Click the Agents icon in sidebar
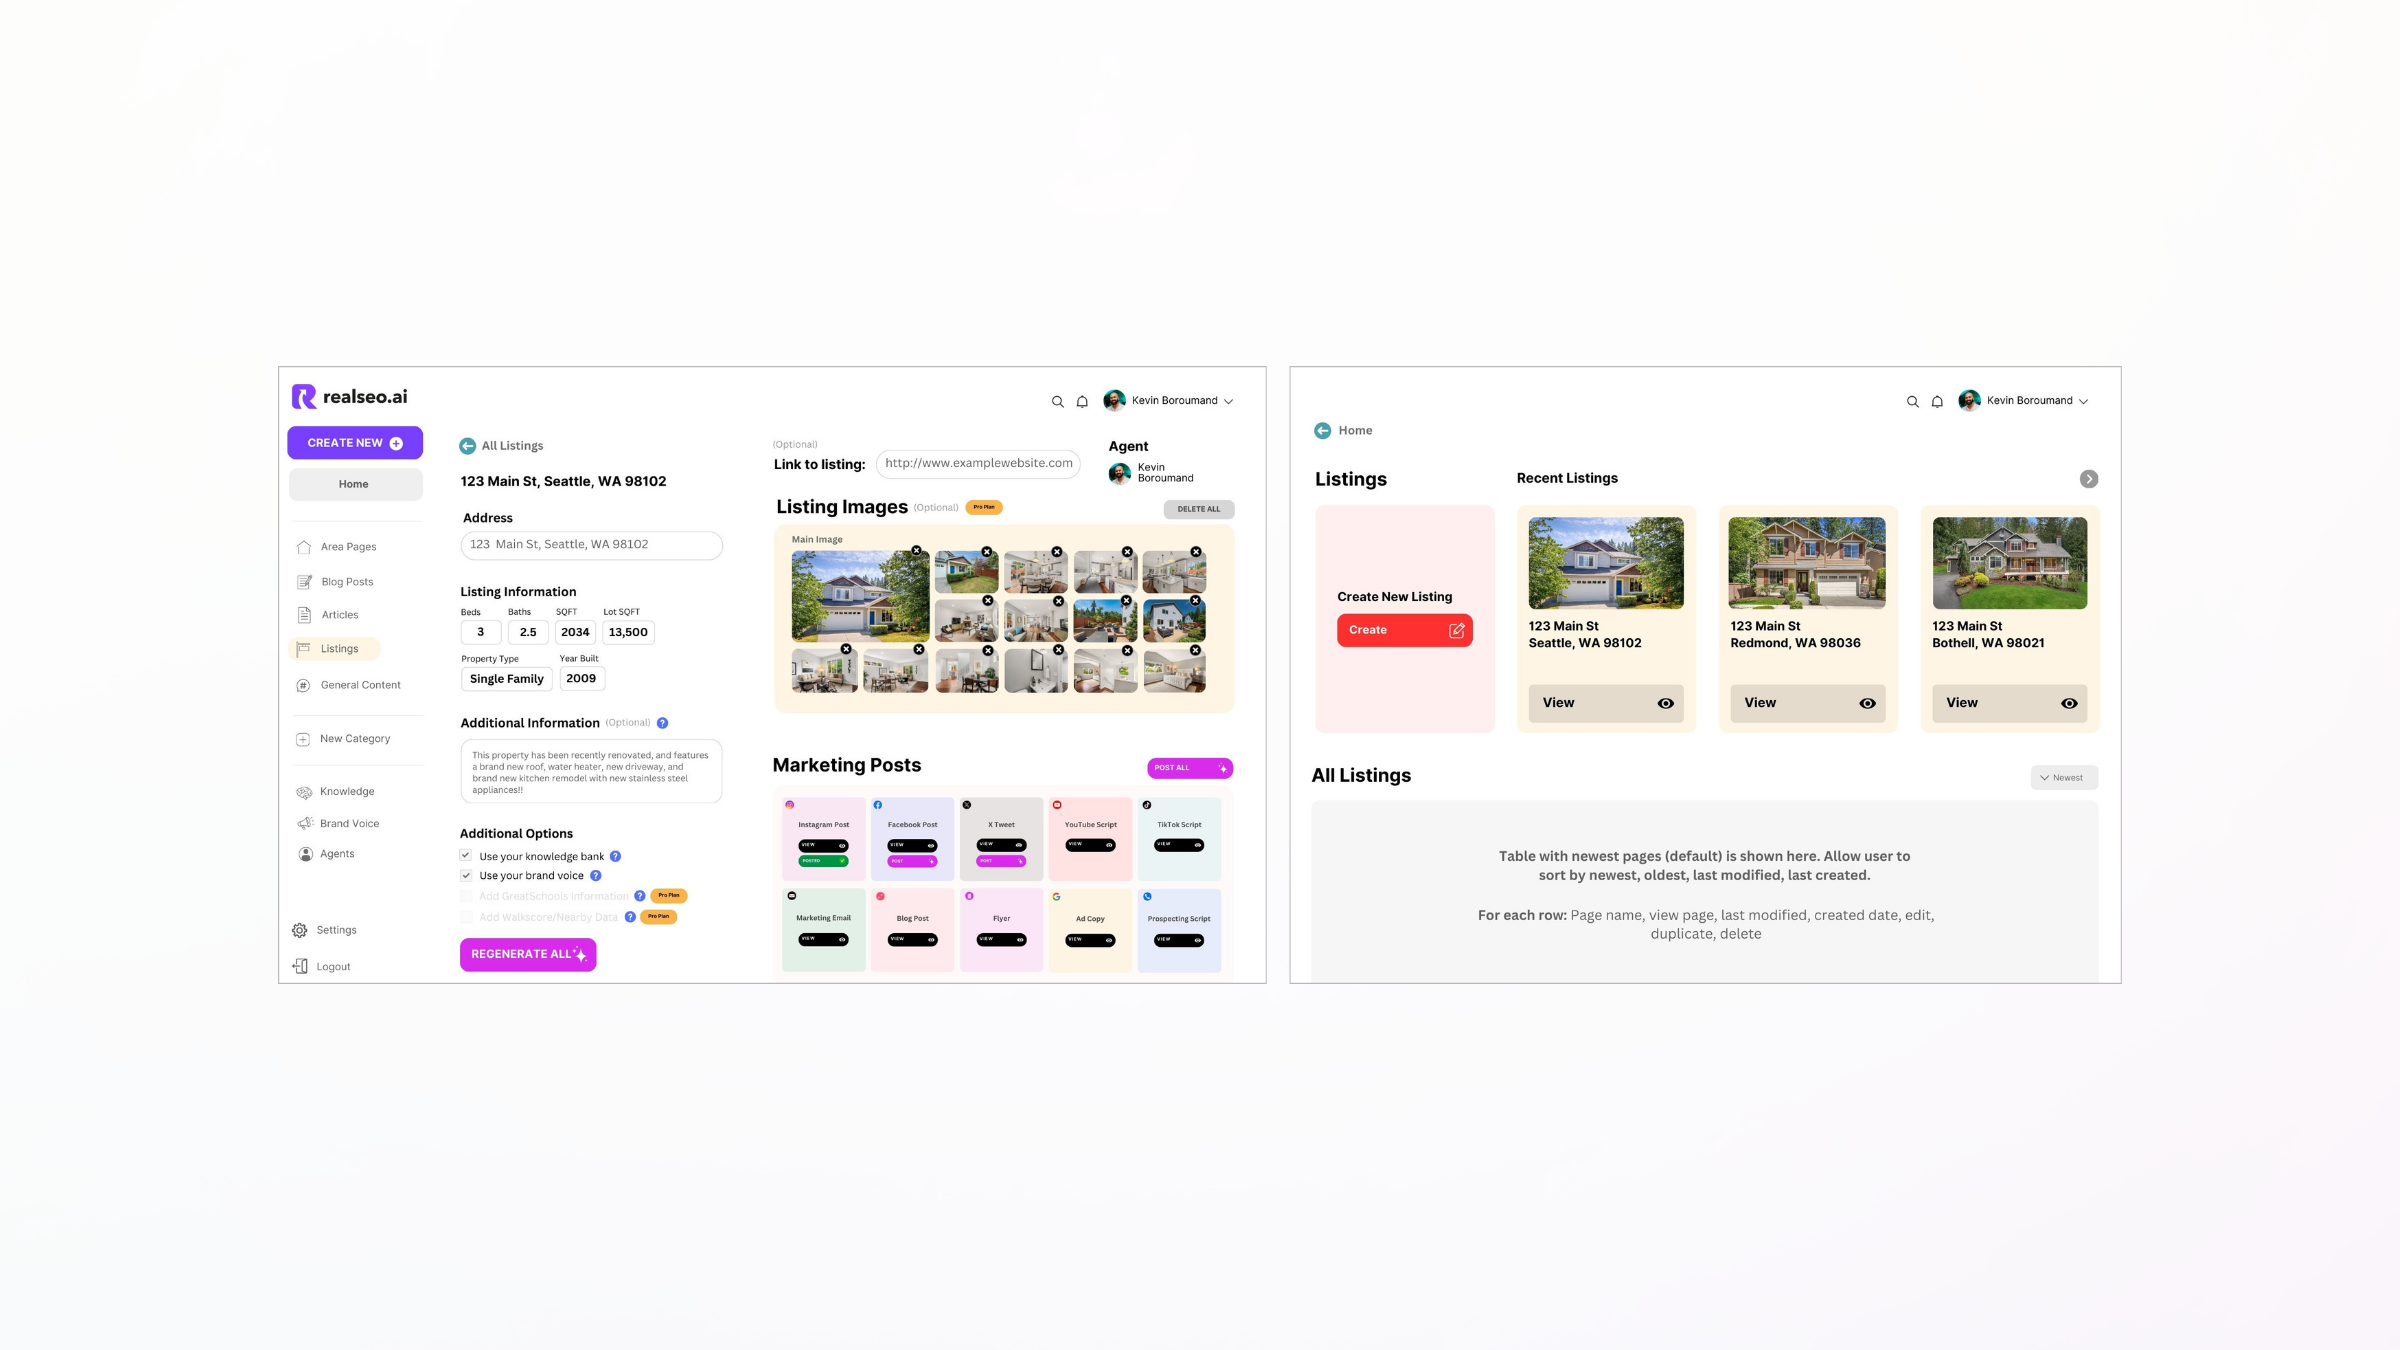This screenshot has width=2400, height=1350. click(x=303, y=854)
